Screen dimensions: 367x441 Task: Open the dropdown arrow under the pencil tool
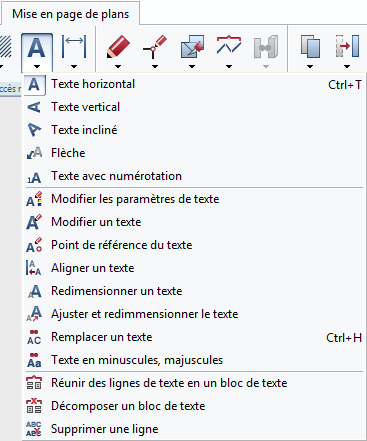[x=118, y=66]
